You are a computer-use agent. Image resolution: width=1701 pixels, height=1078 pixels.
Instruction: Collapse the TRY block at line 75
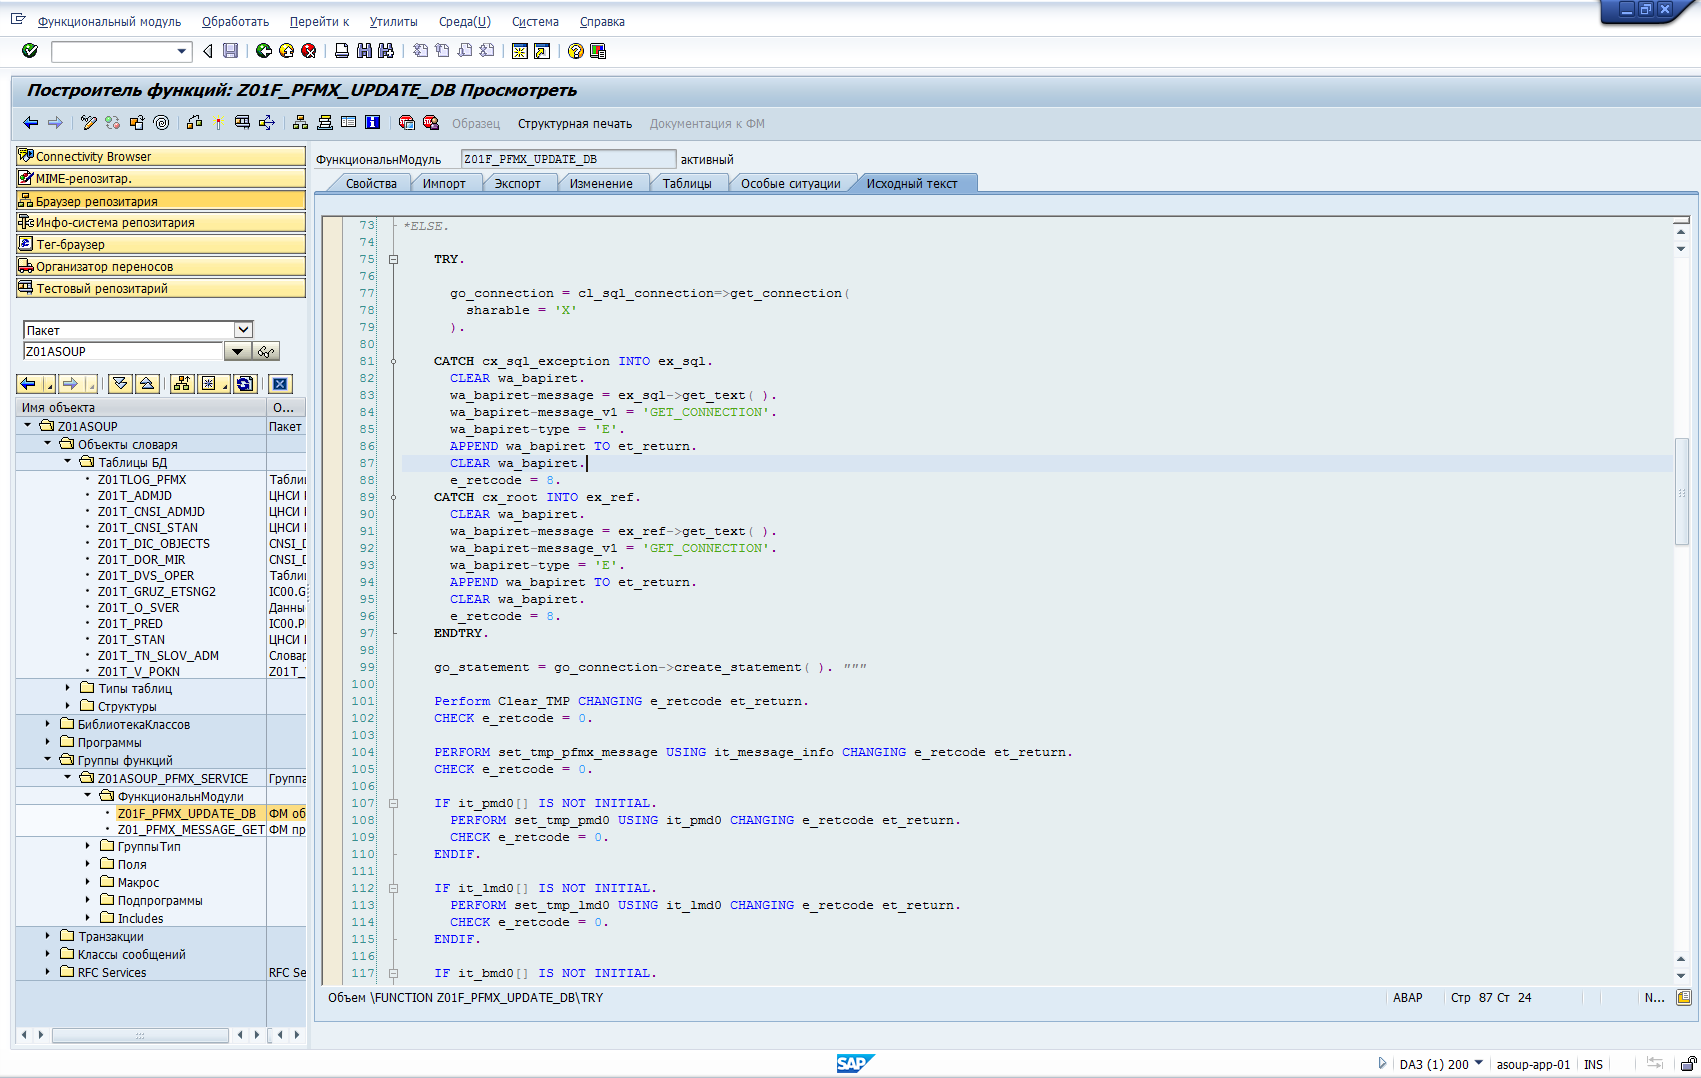point(394,260)
